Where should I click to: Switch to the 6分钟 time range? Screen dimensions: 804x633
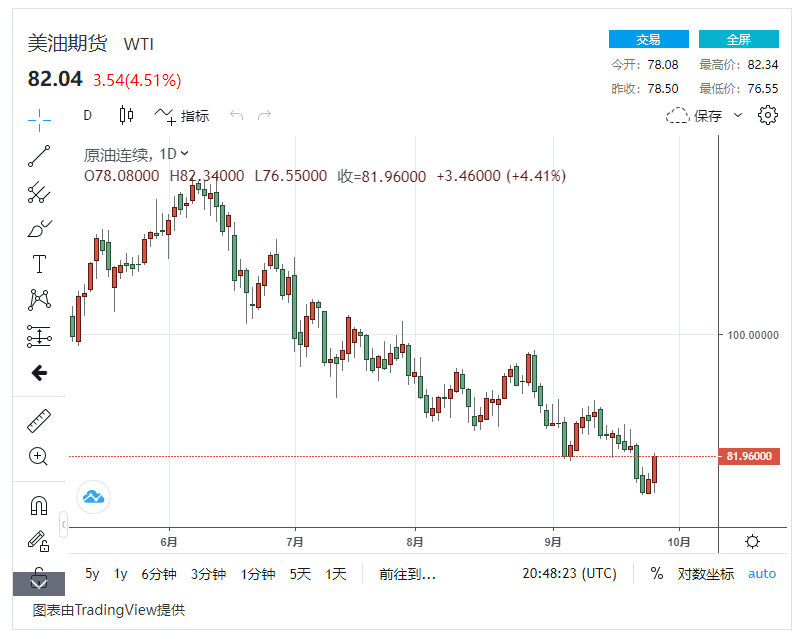coord(158,574)
